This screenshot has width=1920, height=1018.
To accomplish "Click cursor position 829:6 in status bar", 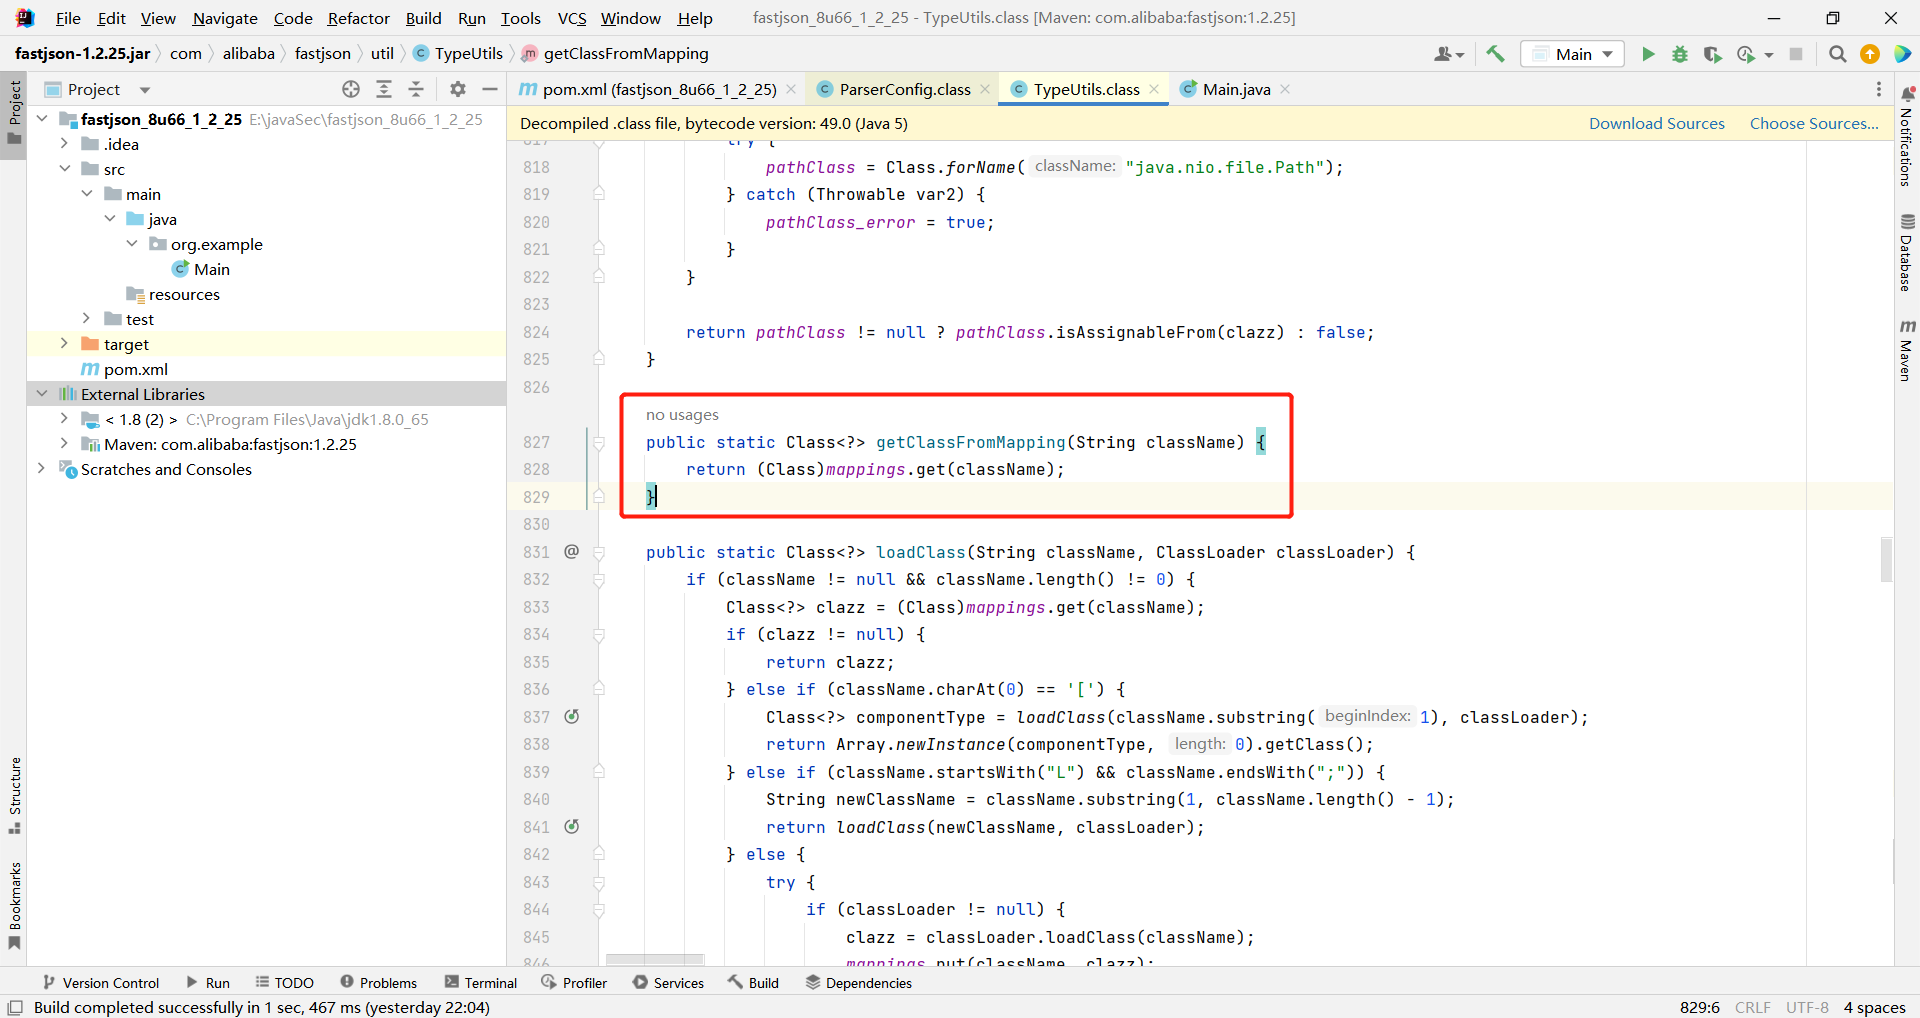I will 1699,1007.
